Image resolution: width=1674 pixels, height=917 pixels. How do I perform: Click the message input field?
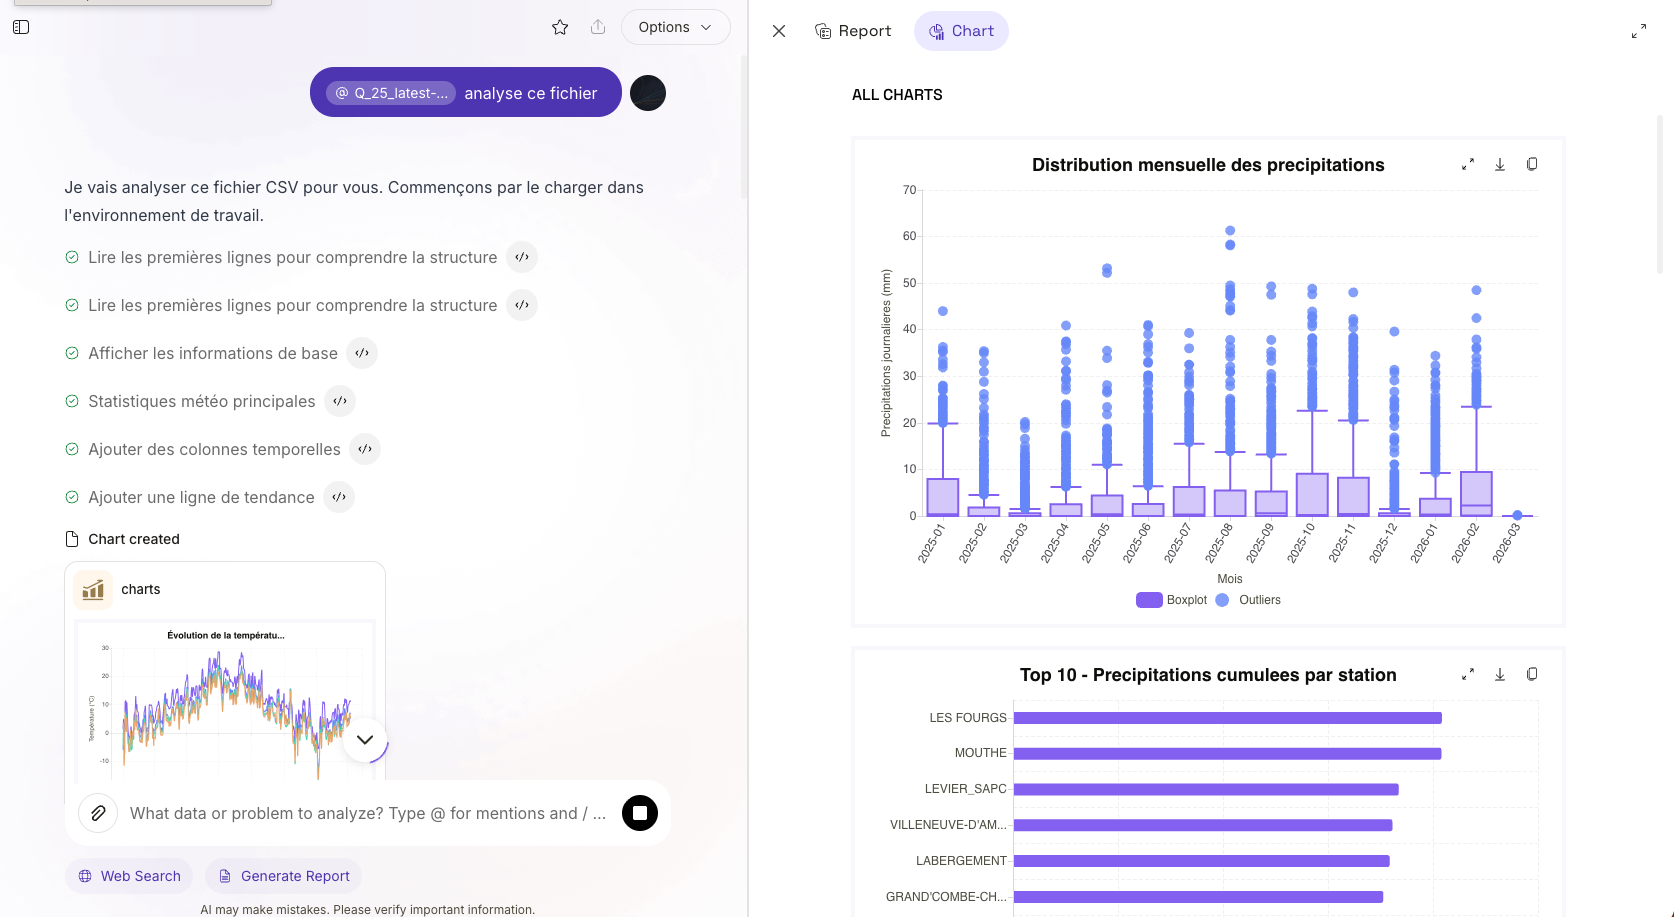[x=368, y=813]
